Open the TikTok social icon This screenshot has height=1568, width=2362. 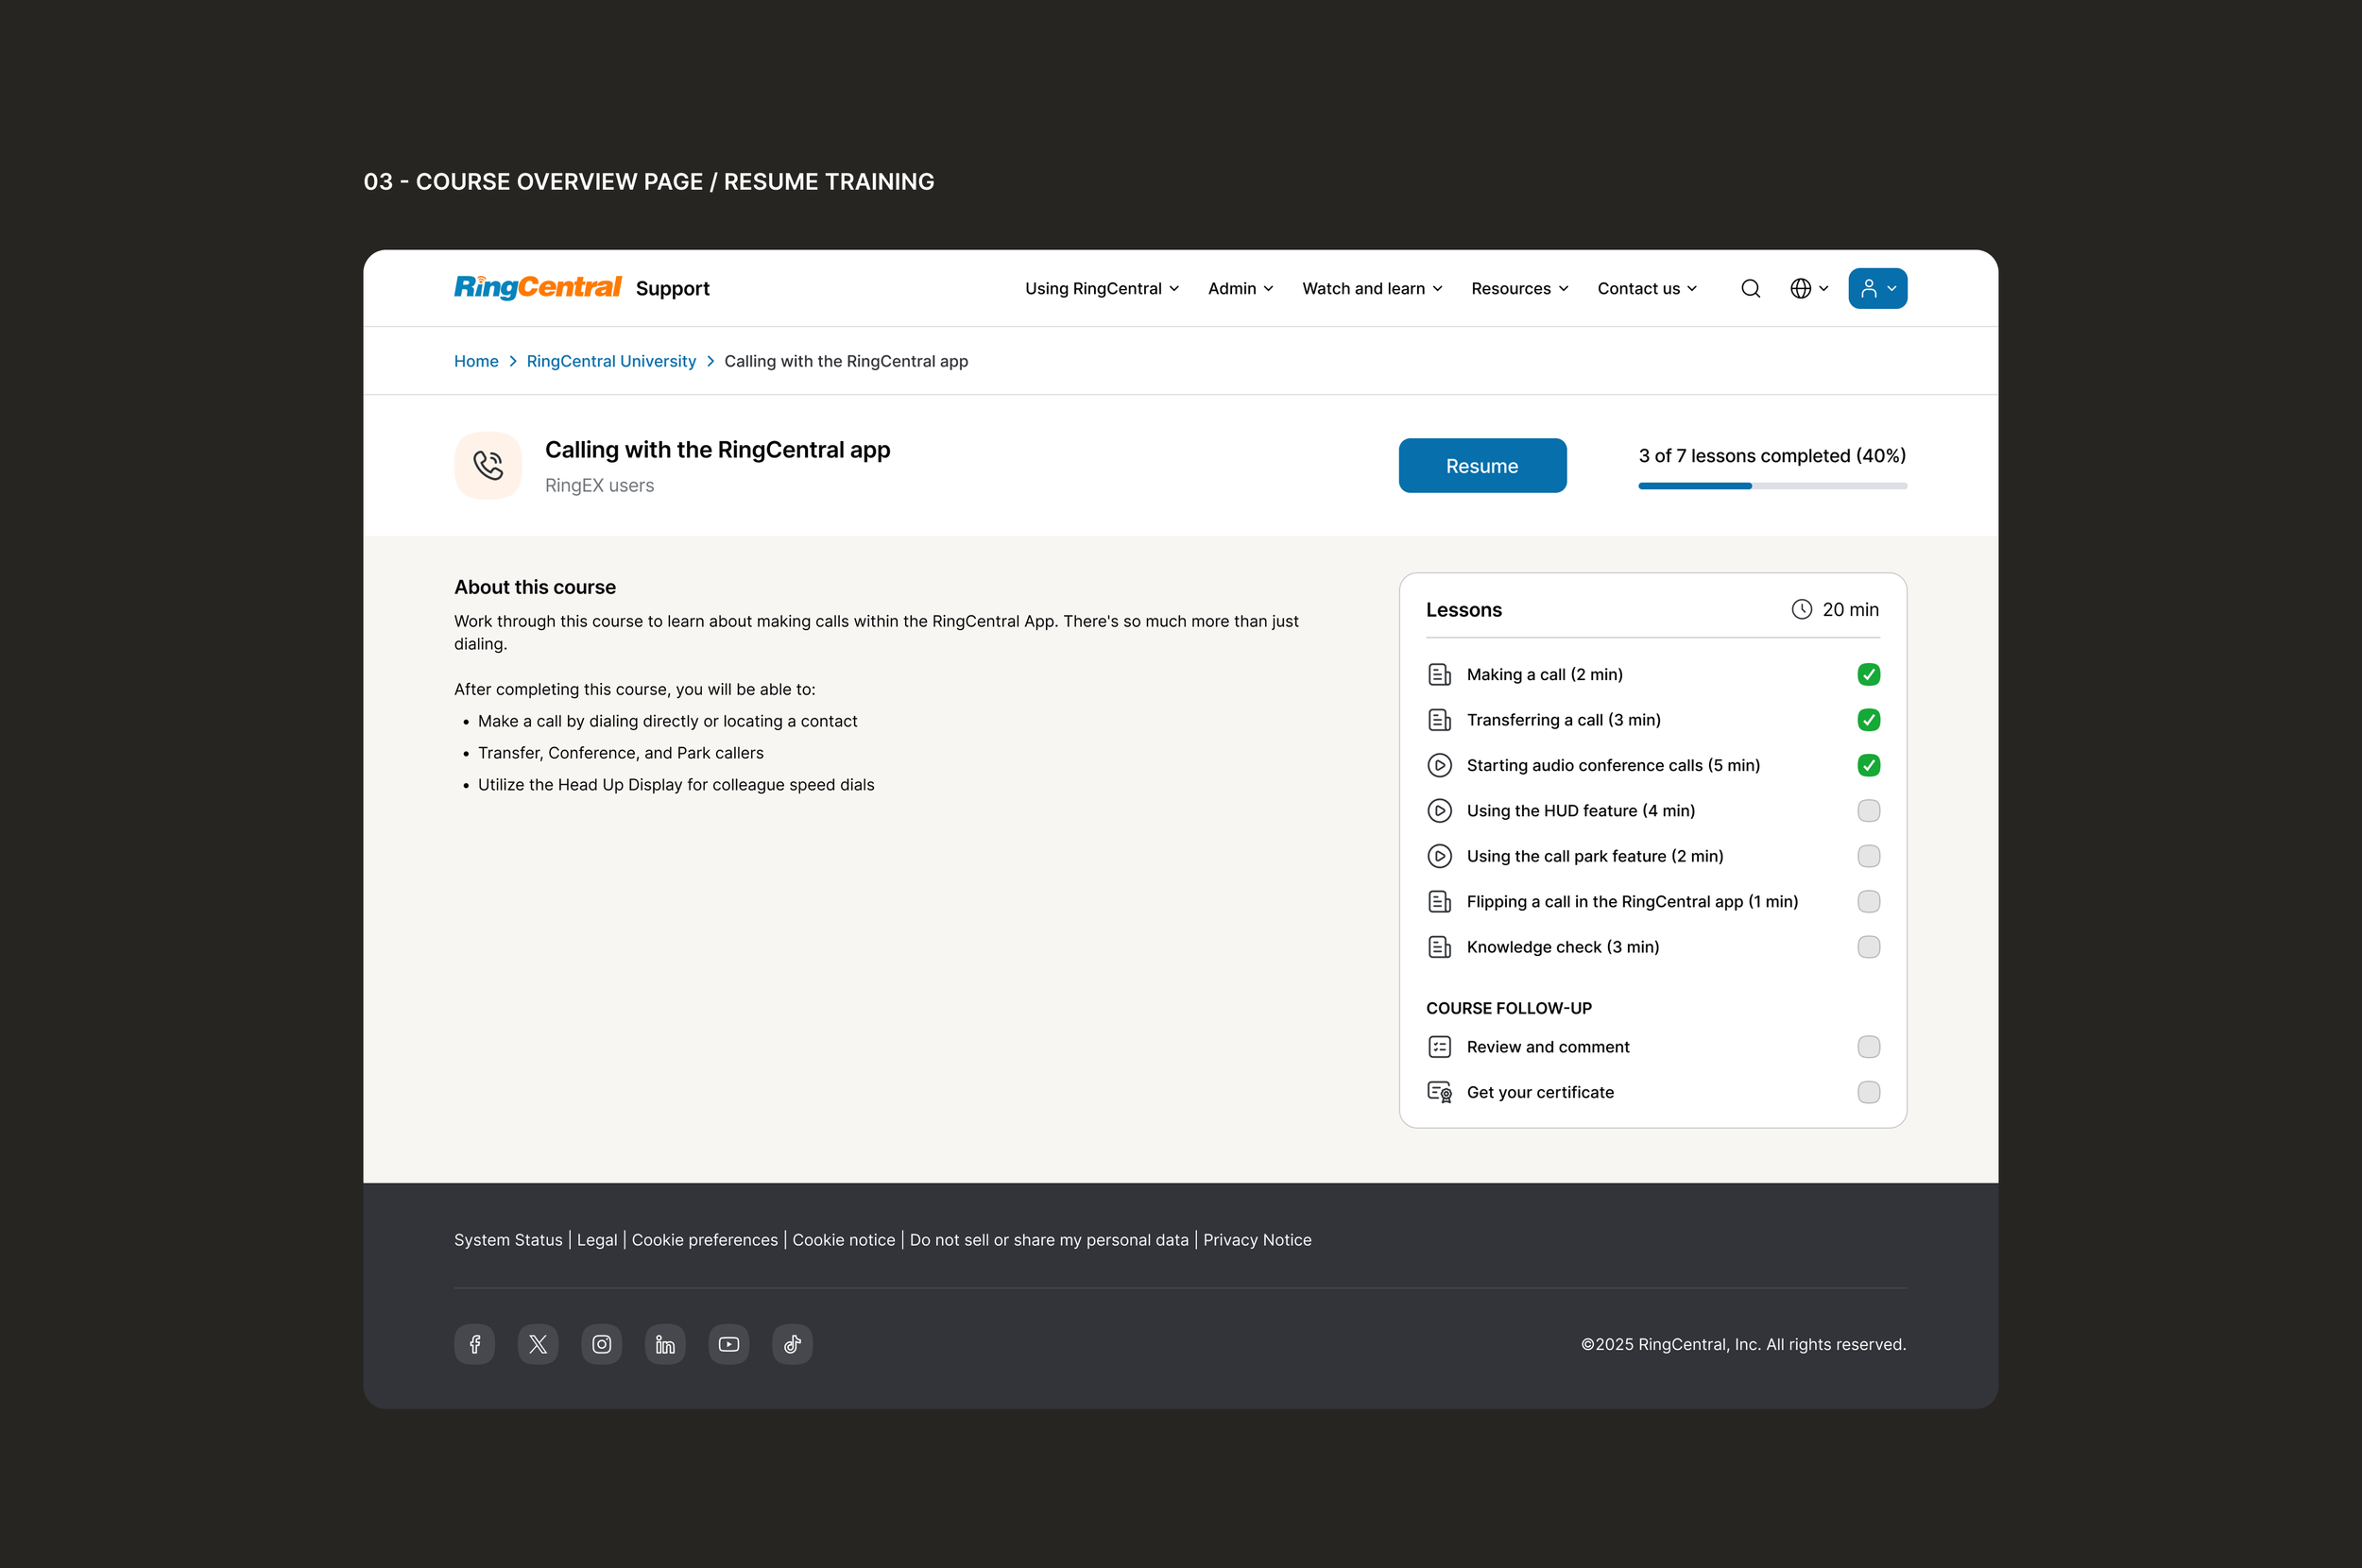(x=792, y=1344)
